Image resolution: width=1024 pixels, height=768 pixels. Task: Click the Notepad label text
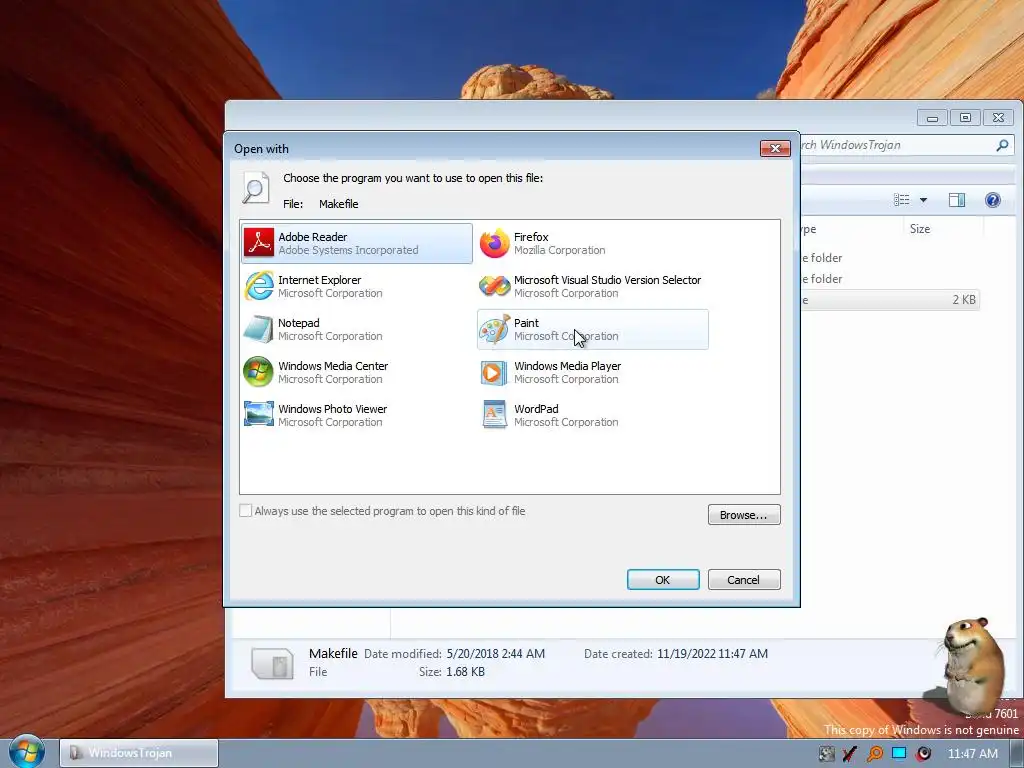[298, 323]
